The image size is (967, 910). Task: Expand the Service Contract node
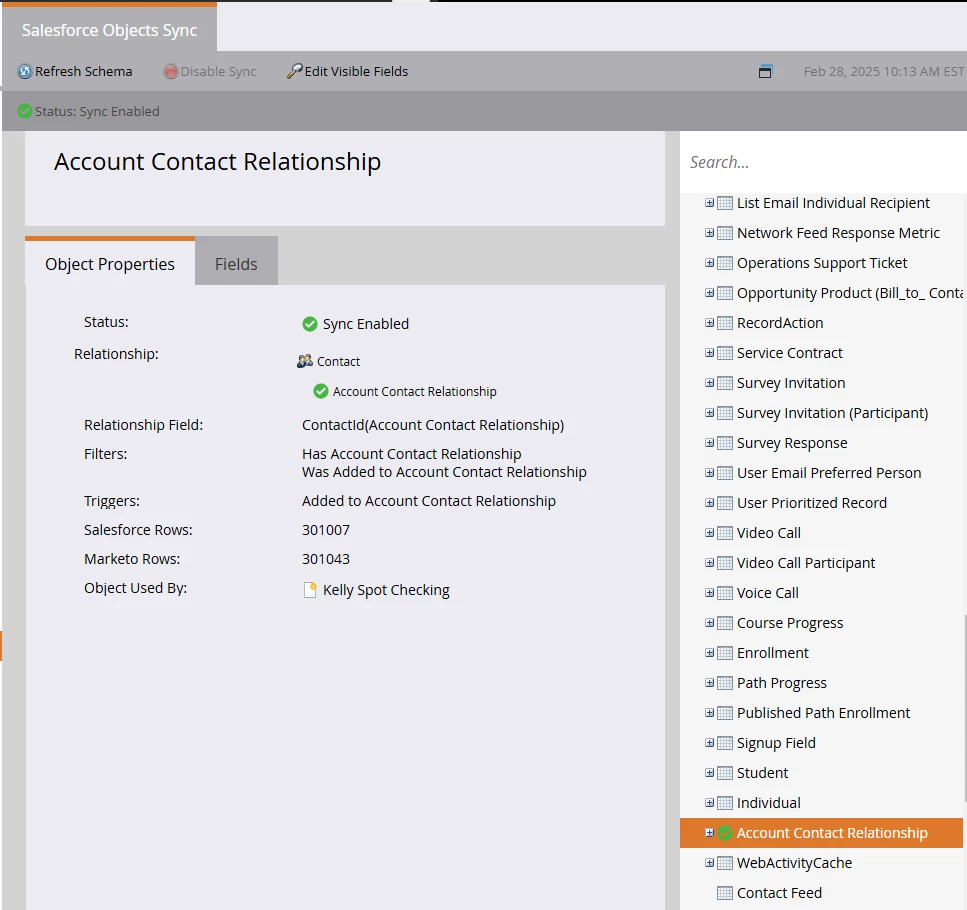709,353
